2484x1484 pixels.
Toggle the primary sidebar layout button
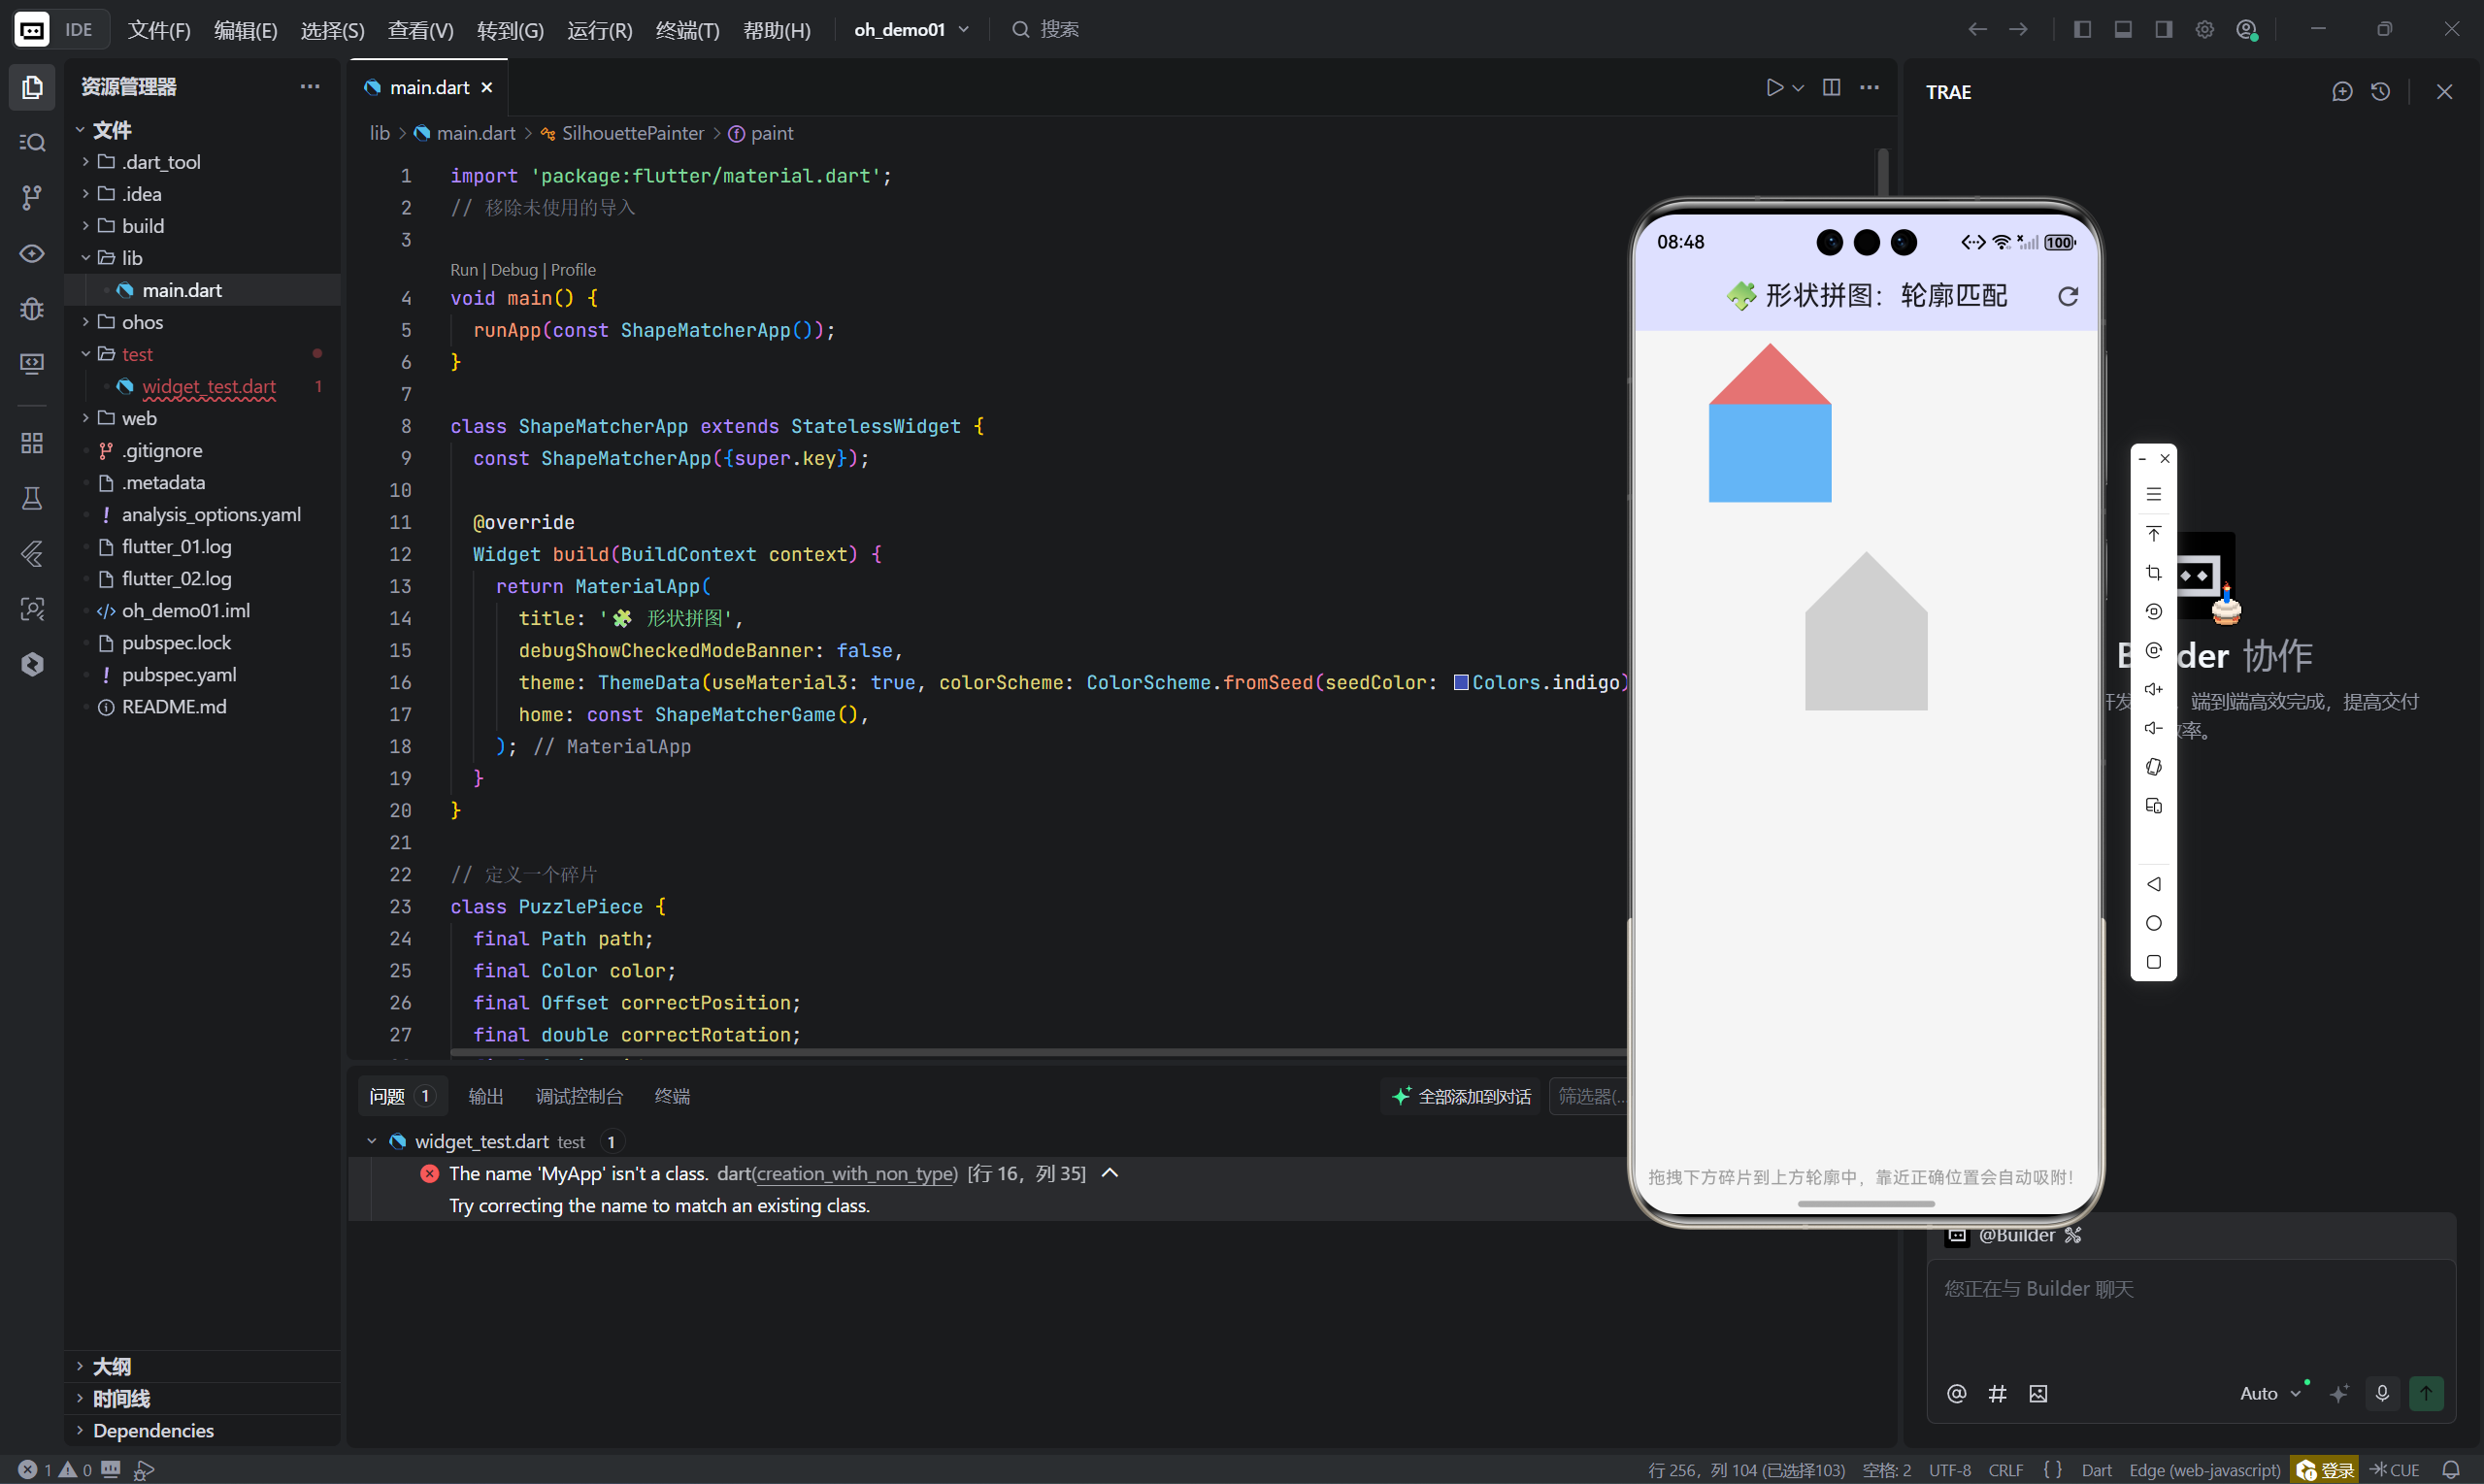(x=2082, y=29)
